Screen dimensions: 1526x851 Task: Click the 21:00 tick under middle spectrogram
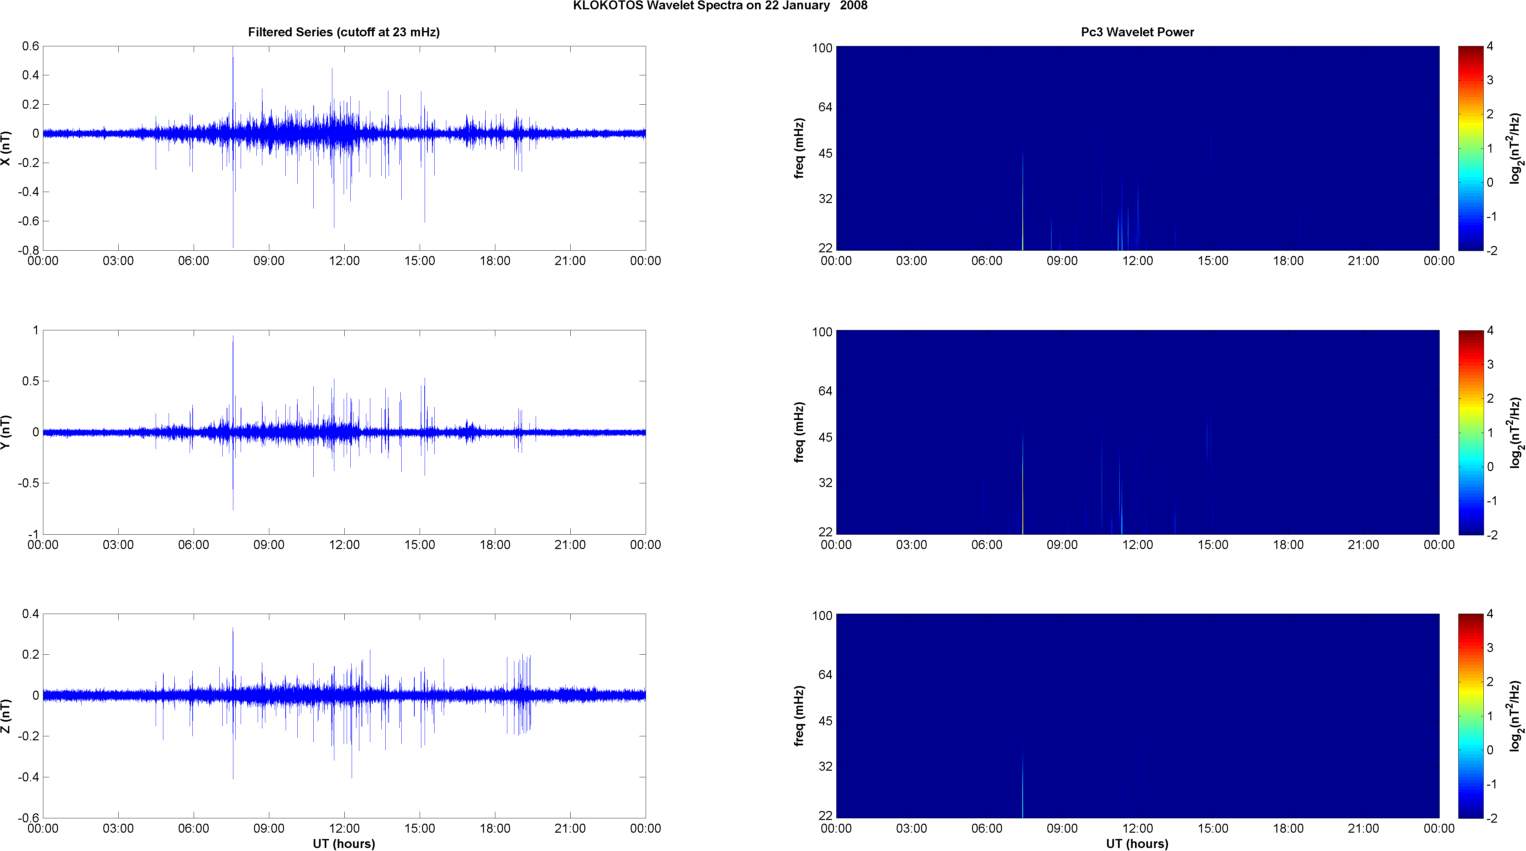pyautogui.click(x=1363, y=545)
